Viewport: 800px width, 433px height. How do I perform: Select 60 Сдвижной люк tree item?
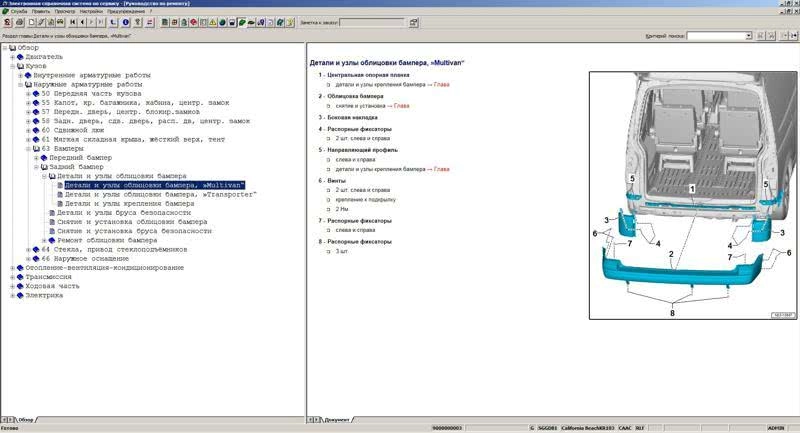[72, 131]
